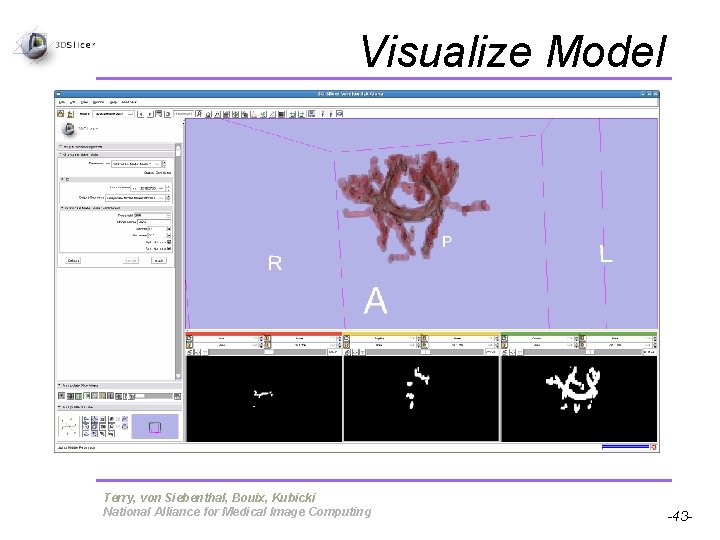Click the next module arrow icon
Image resolution: width=720 pixels, height=540 pixels.
click(150, 113)
